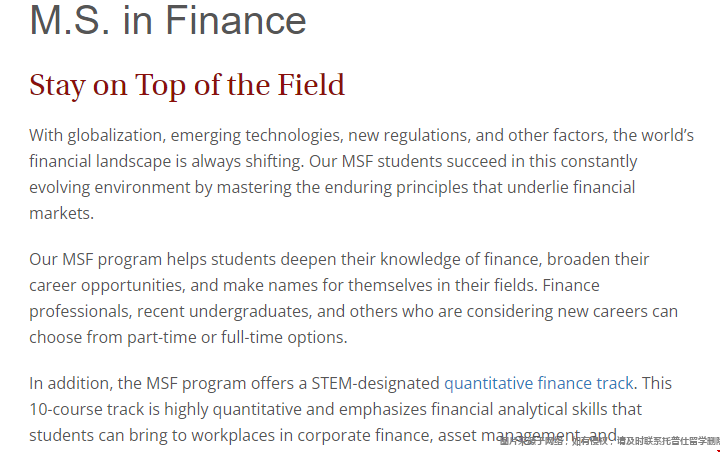Click the word STEM-designated

point(375,383)
